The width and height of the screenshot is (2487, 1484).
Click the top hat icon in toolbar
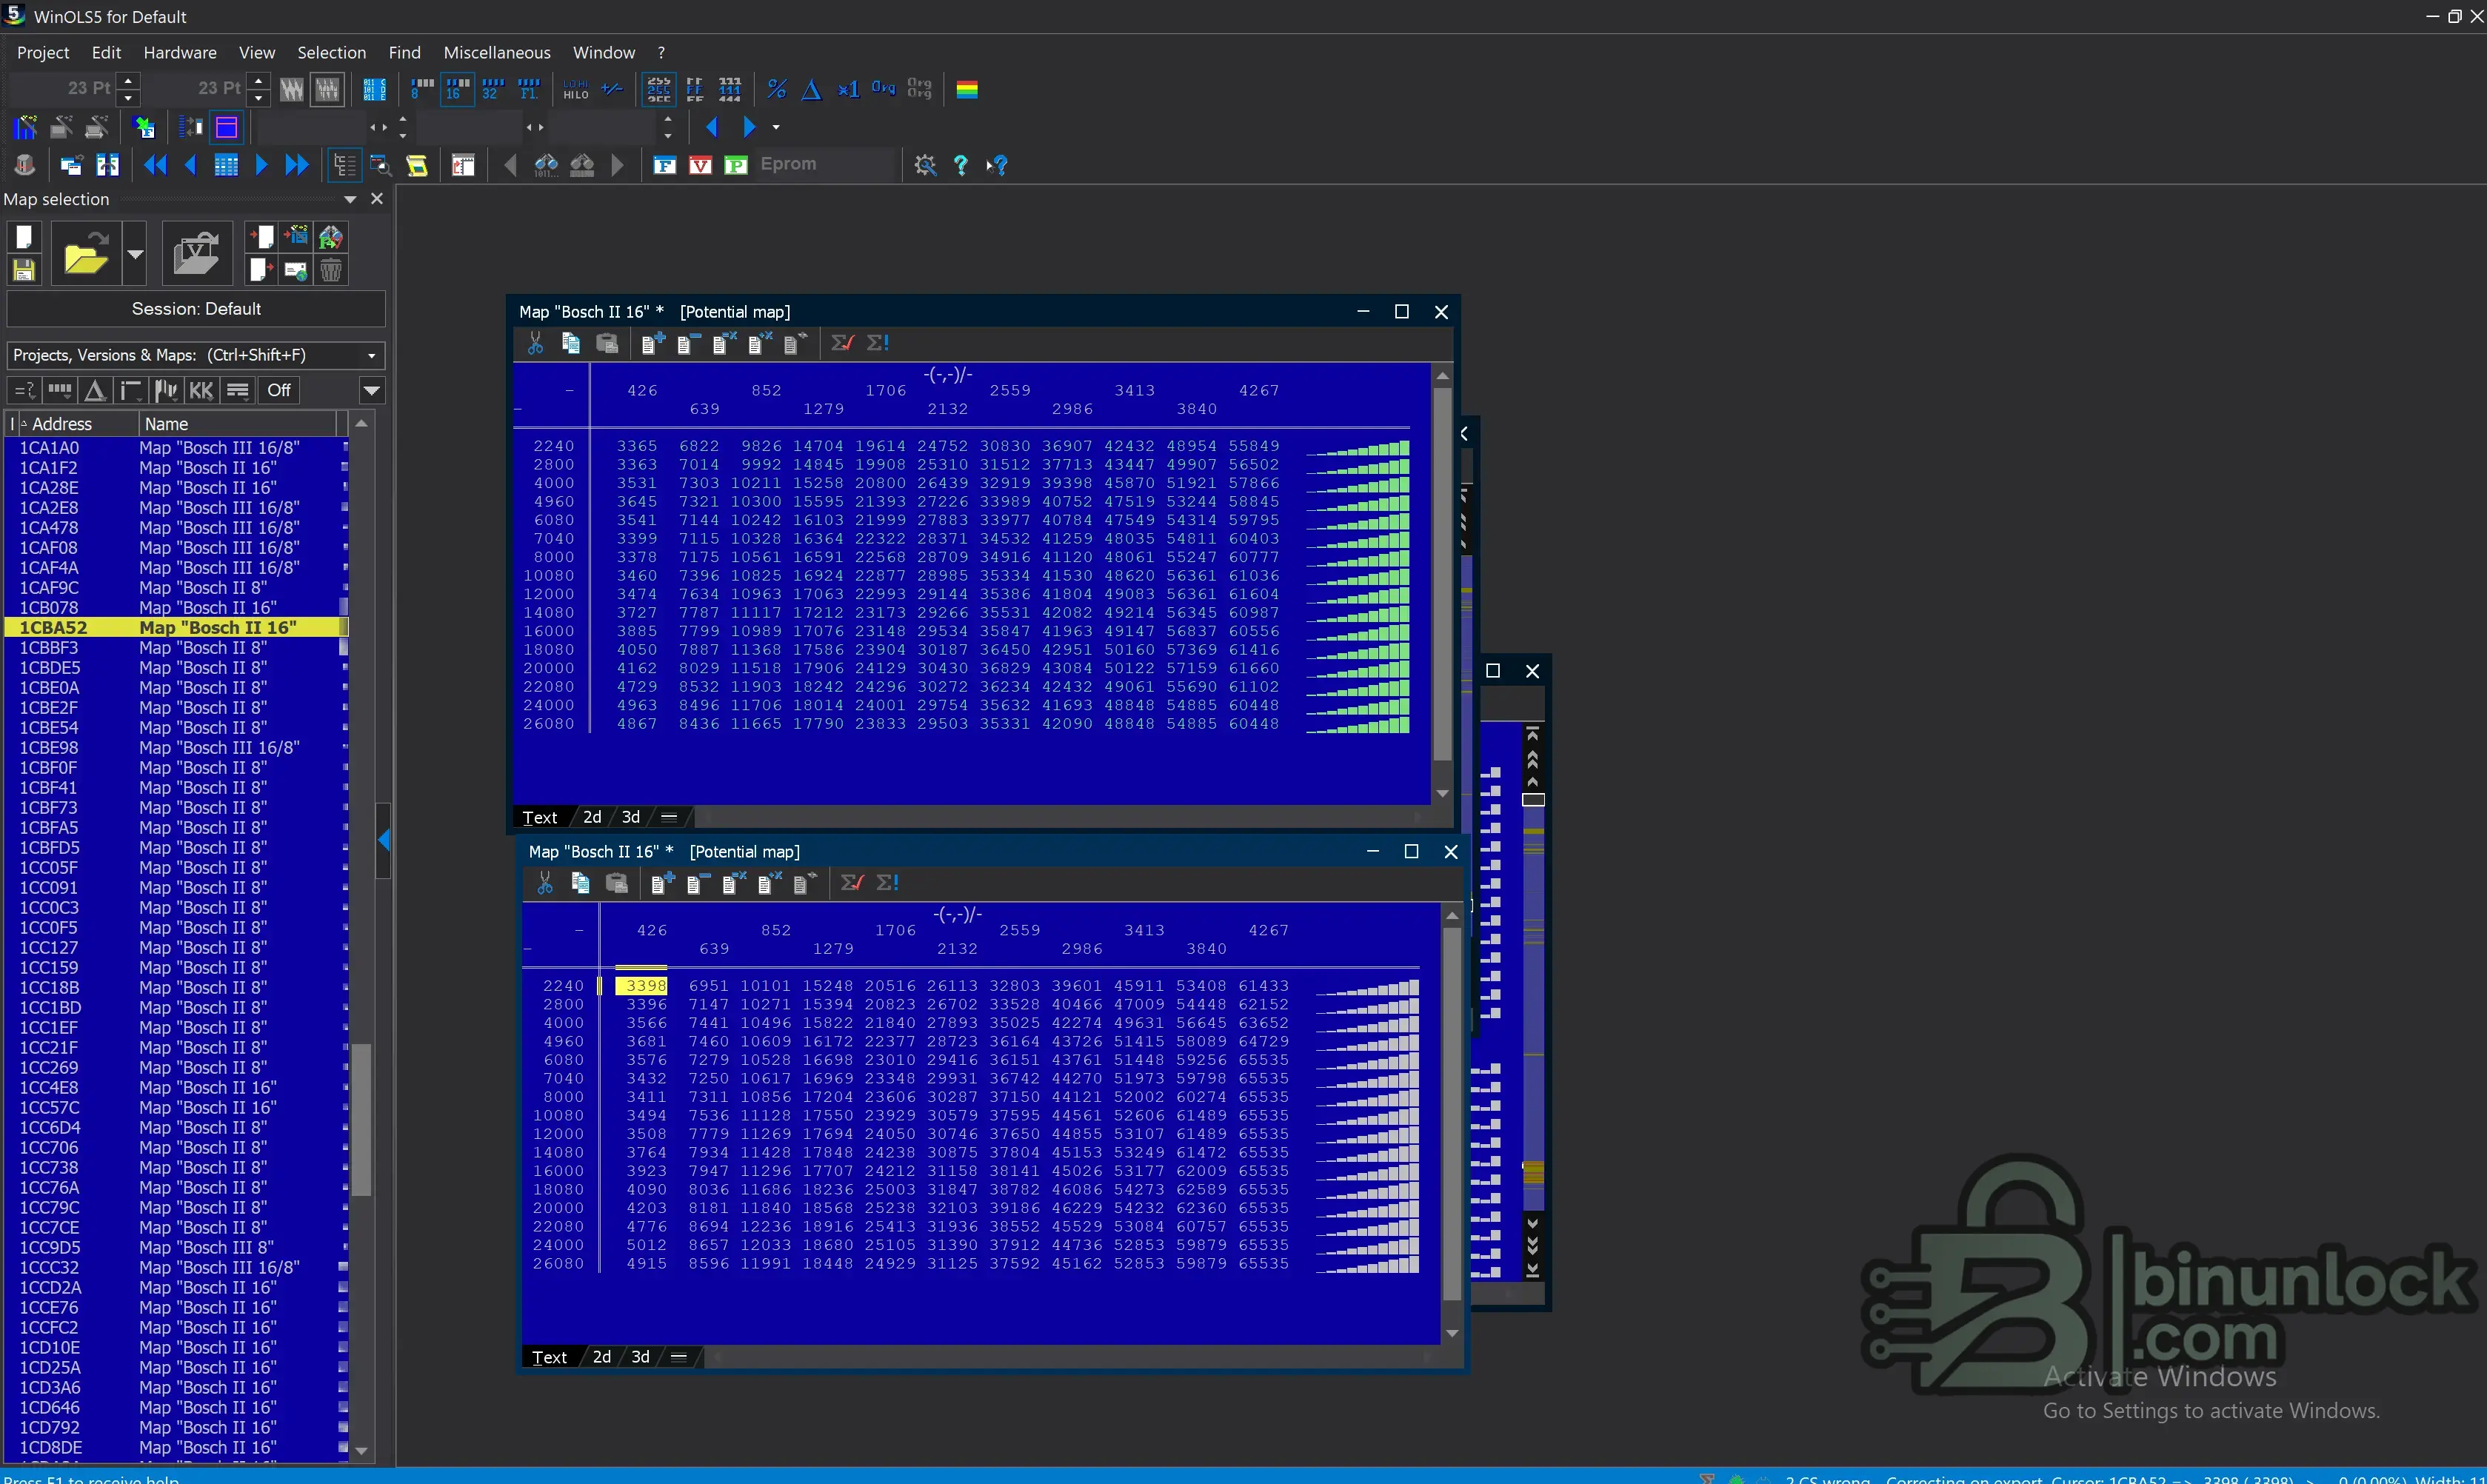25,165
